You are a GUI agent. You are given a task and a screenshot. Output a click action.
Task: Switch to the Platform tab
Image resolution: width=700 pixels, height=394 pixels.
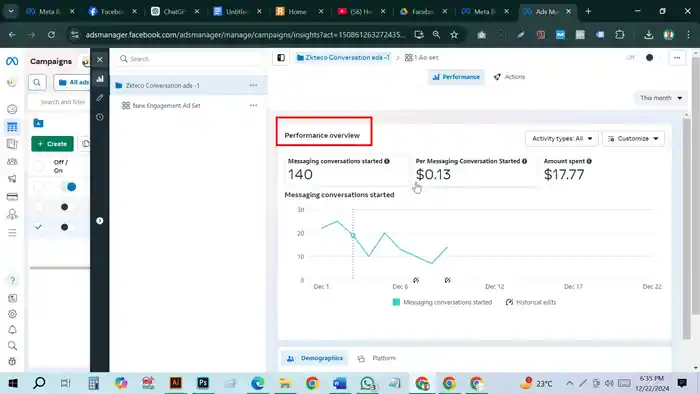tap(377, 358)
